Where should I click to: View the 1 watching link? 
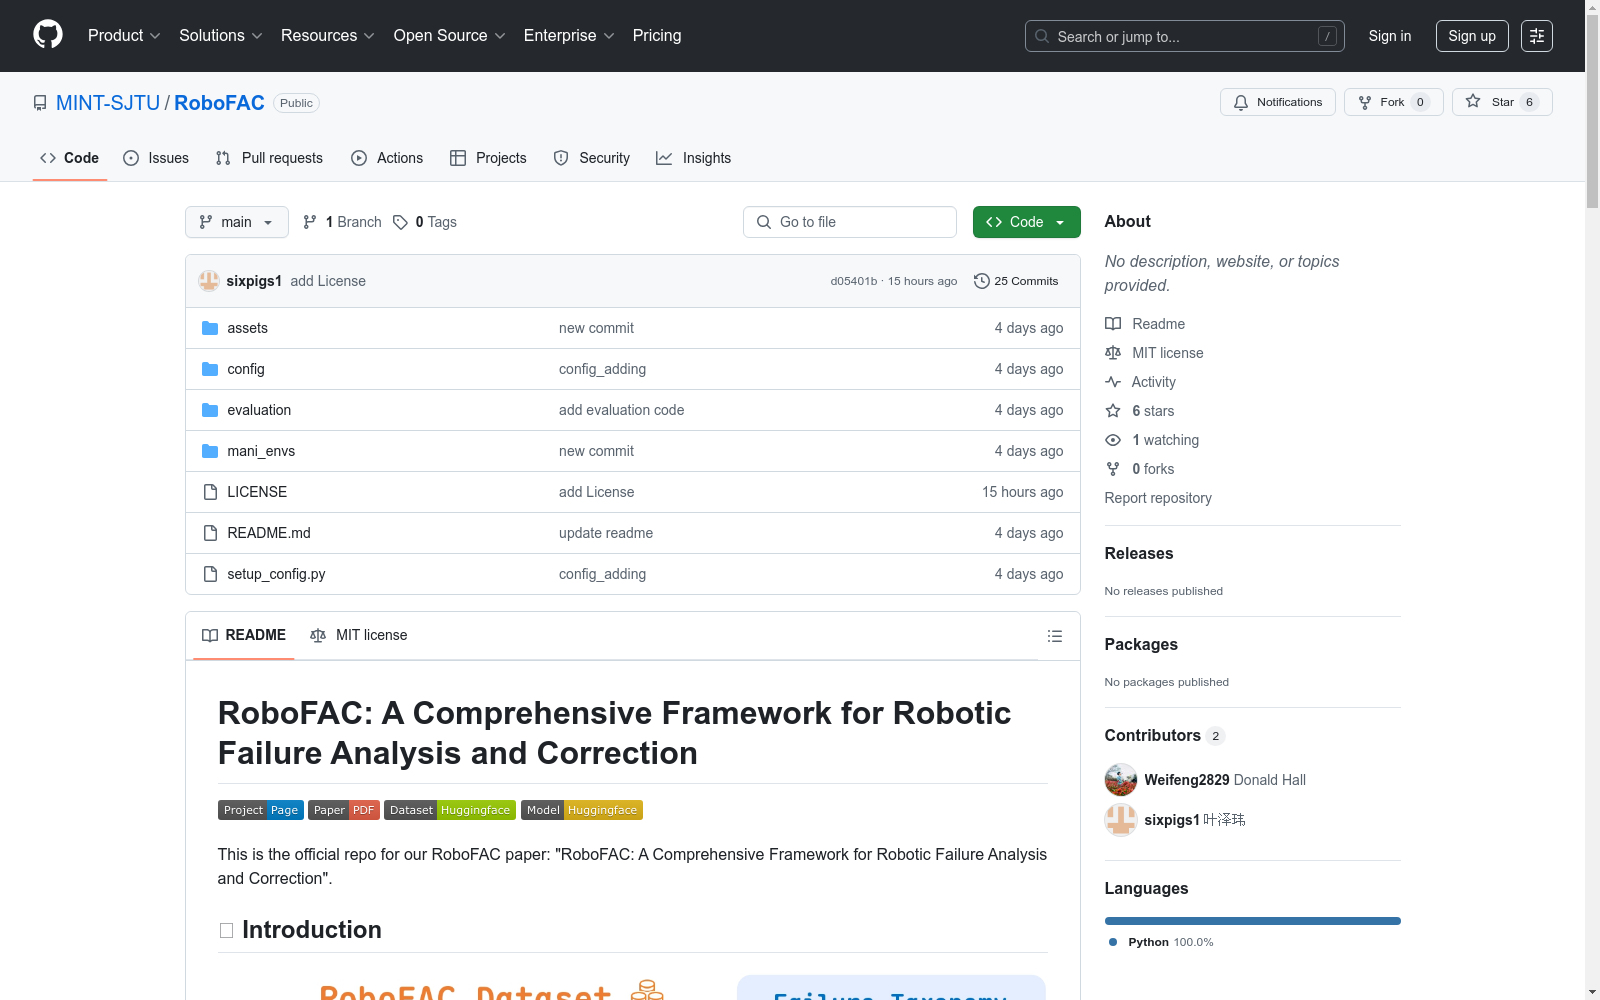(x=1152, y=440)
